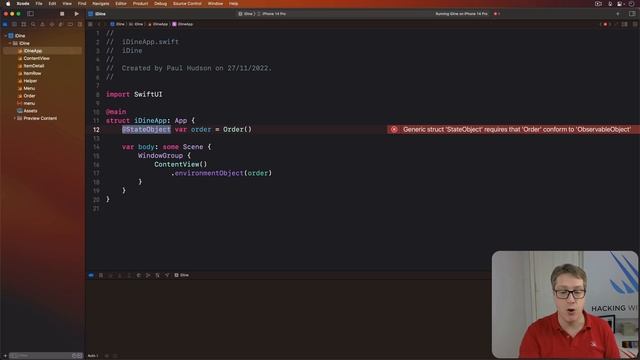This screenshot has width=640, height=360.
Task: Open the Product menu
Action: point(140,4)
